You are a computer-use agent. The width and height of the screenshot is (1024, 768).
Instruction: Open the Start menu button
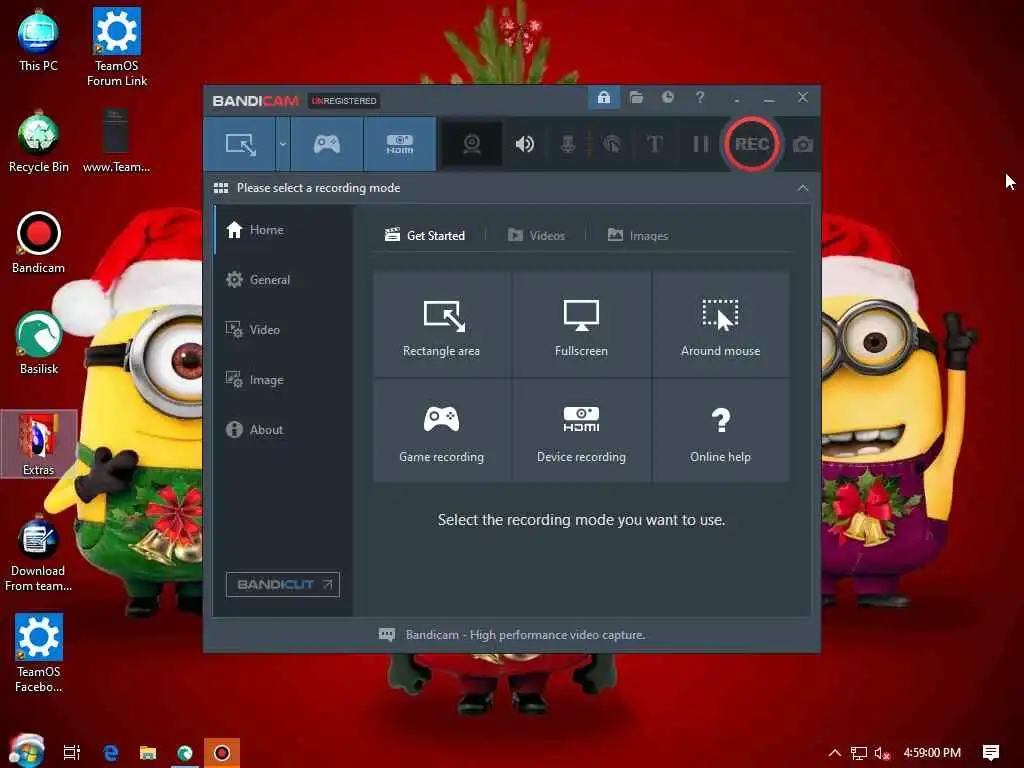[x=25, y=752]
